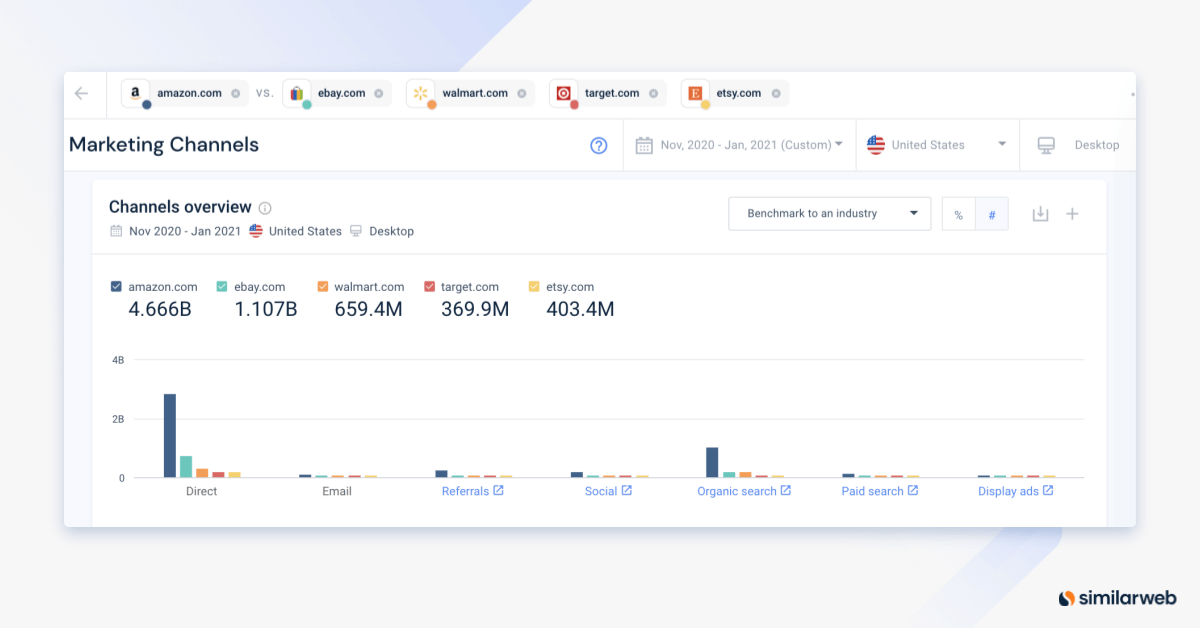Open the Paid search channel link
Image resolution: width=1200 pixels, height=628 pixels.
pos(880,491)
